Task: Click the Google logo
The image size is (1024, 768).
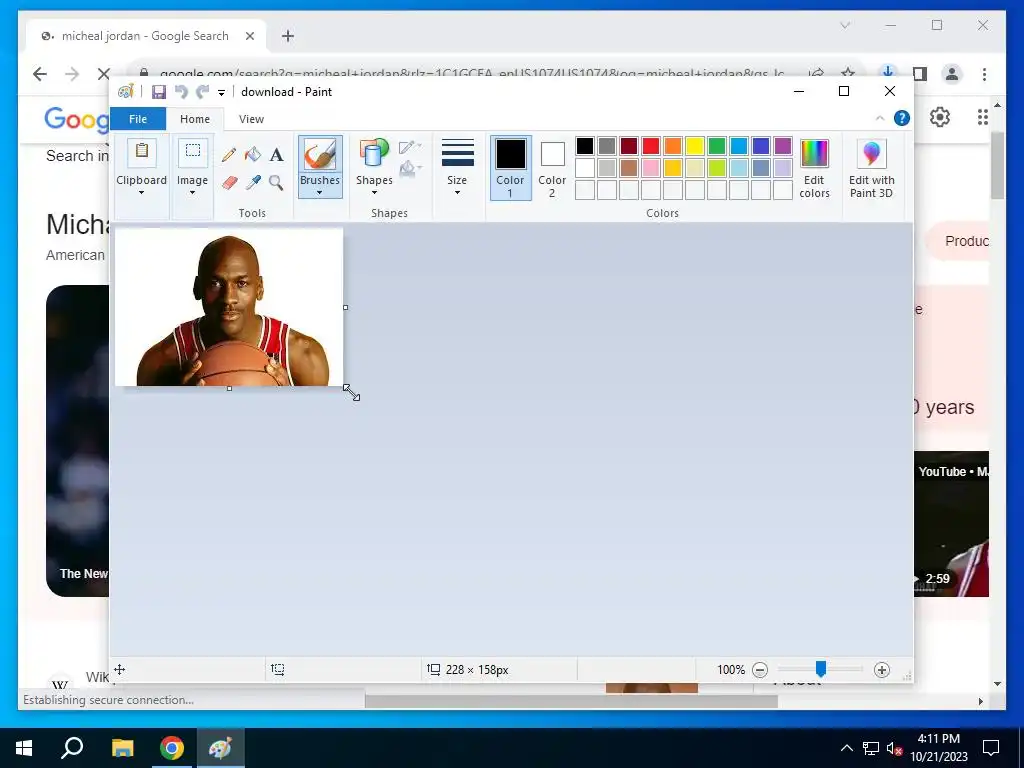Action: (x=76, y=119)
